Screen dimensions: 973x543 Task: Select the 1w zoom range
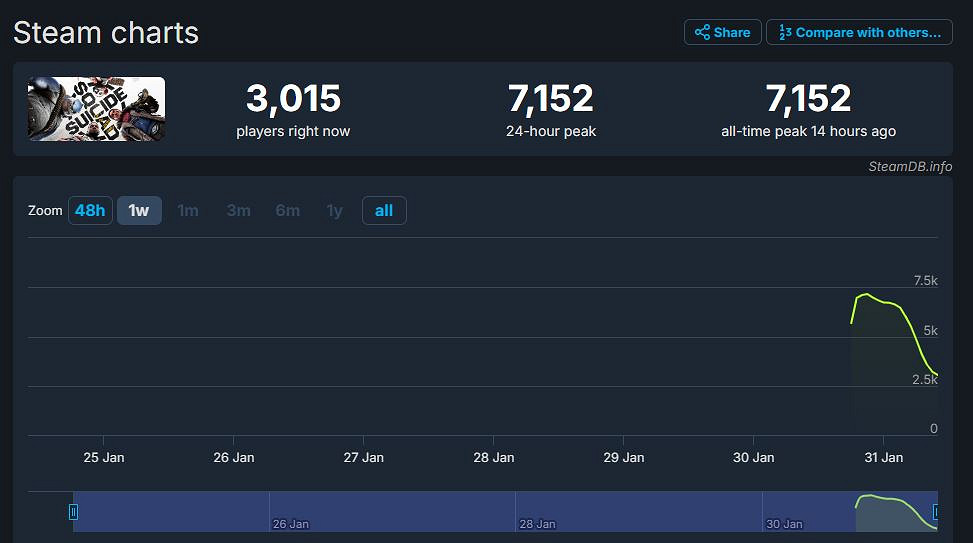point(139,211)
